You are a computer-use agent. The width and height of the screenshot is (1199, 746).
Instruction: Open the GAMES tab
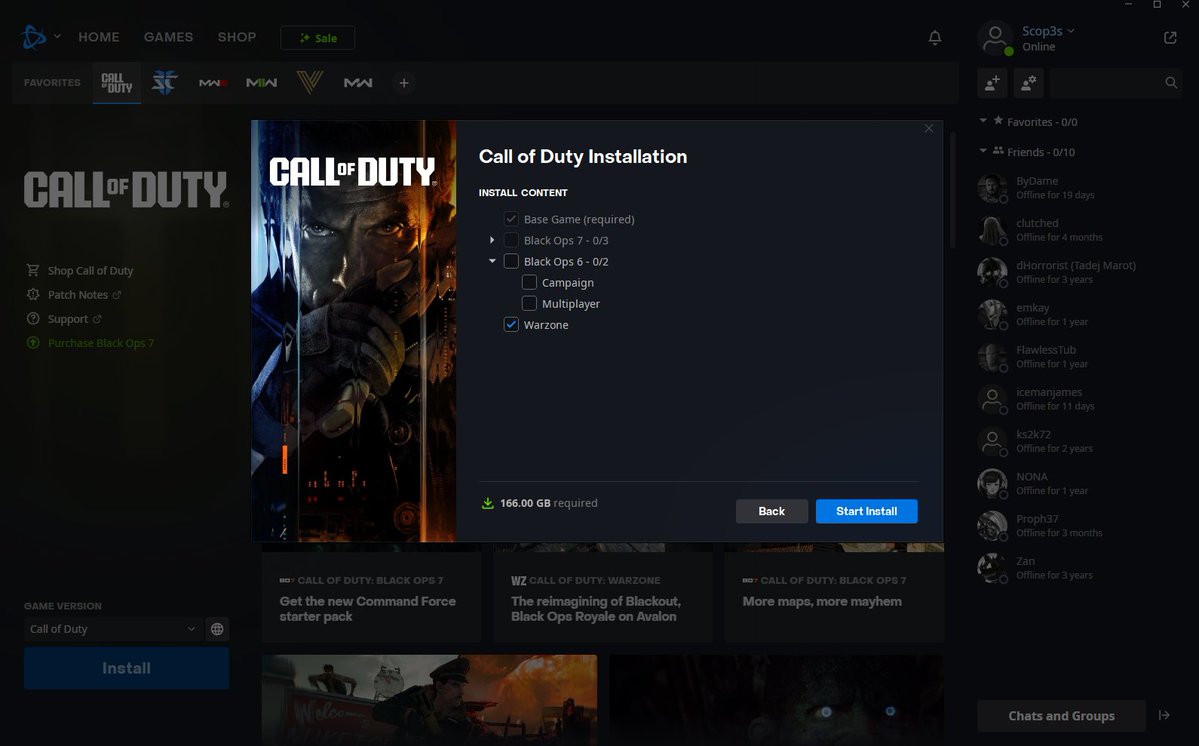tap(168, 37)
